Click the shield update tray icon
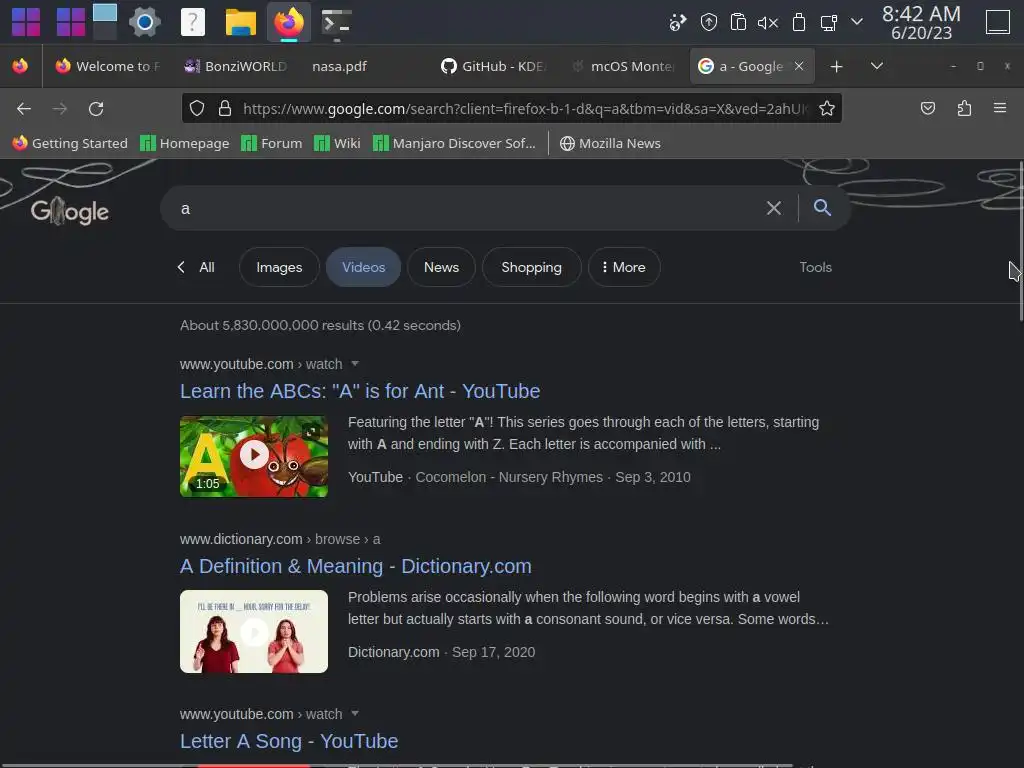 point(709,23)
